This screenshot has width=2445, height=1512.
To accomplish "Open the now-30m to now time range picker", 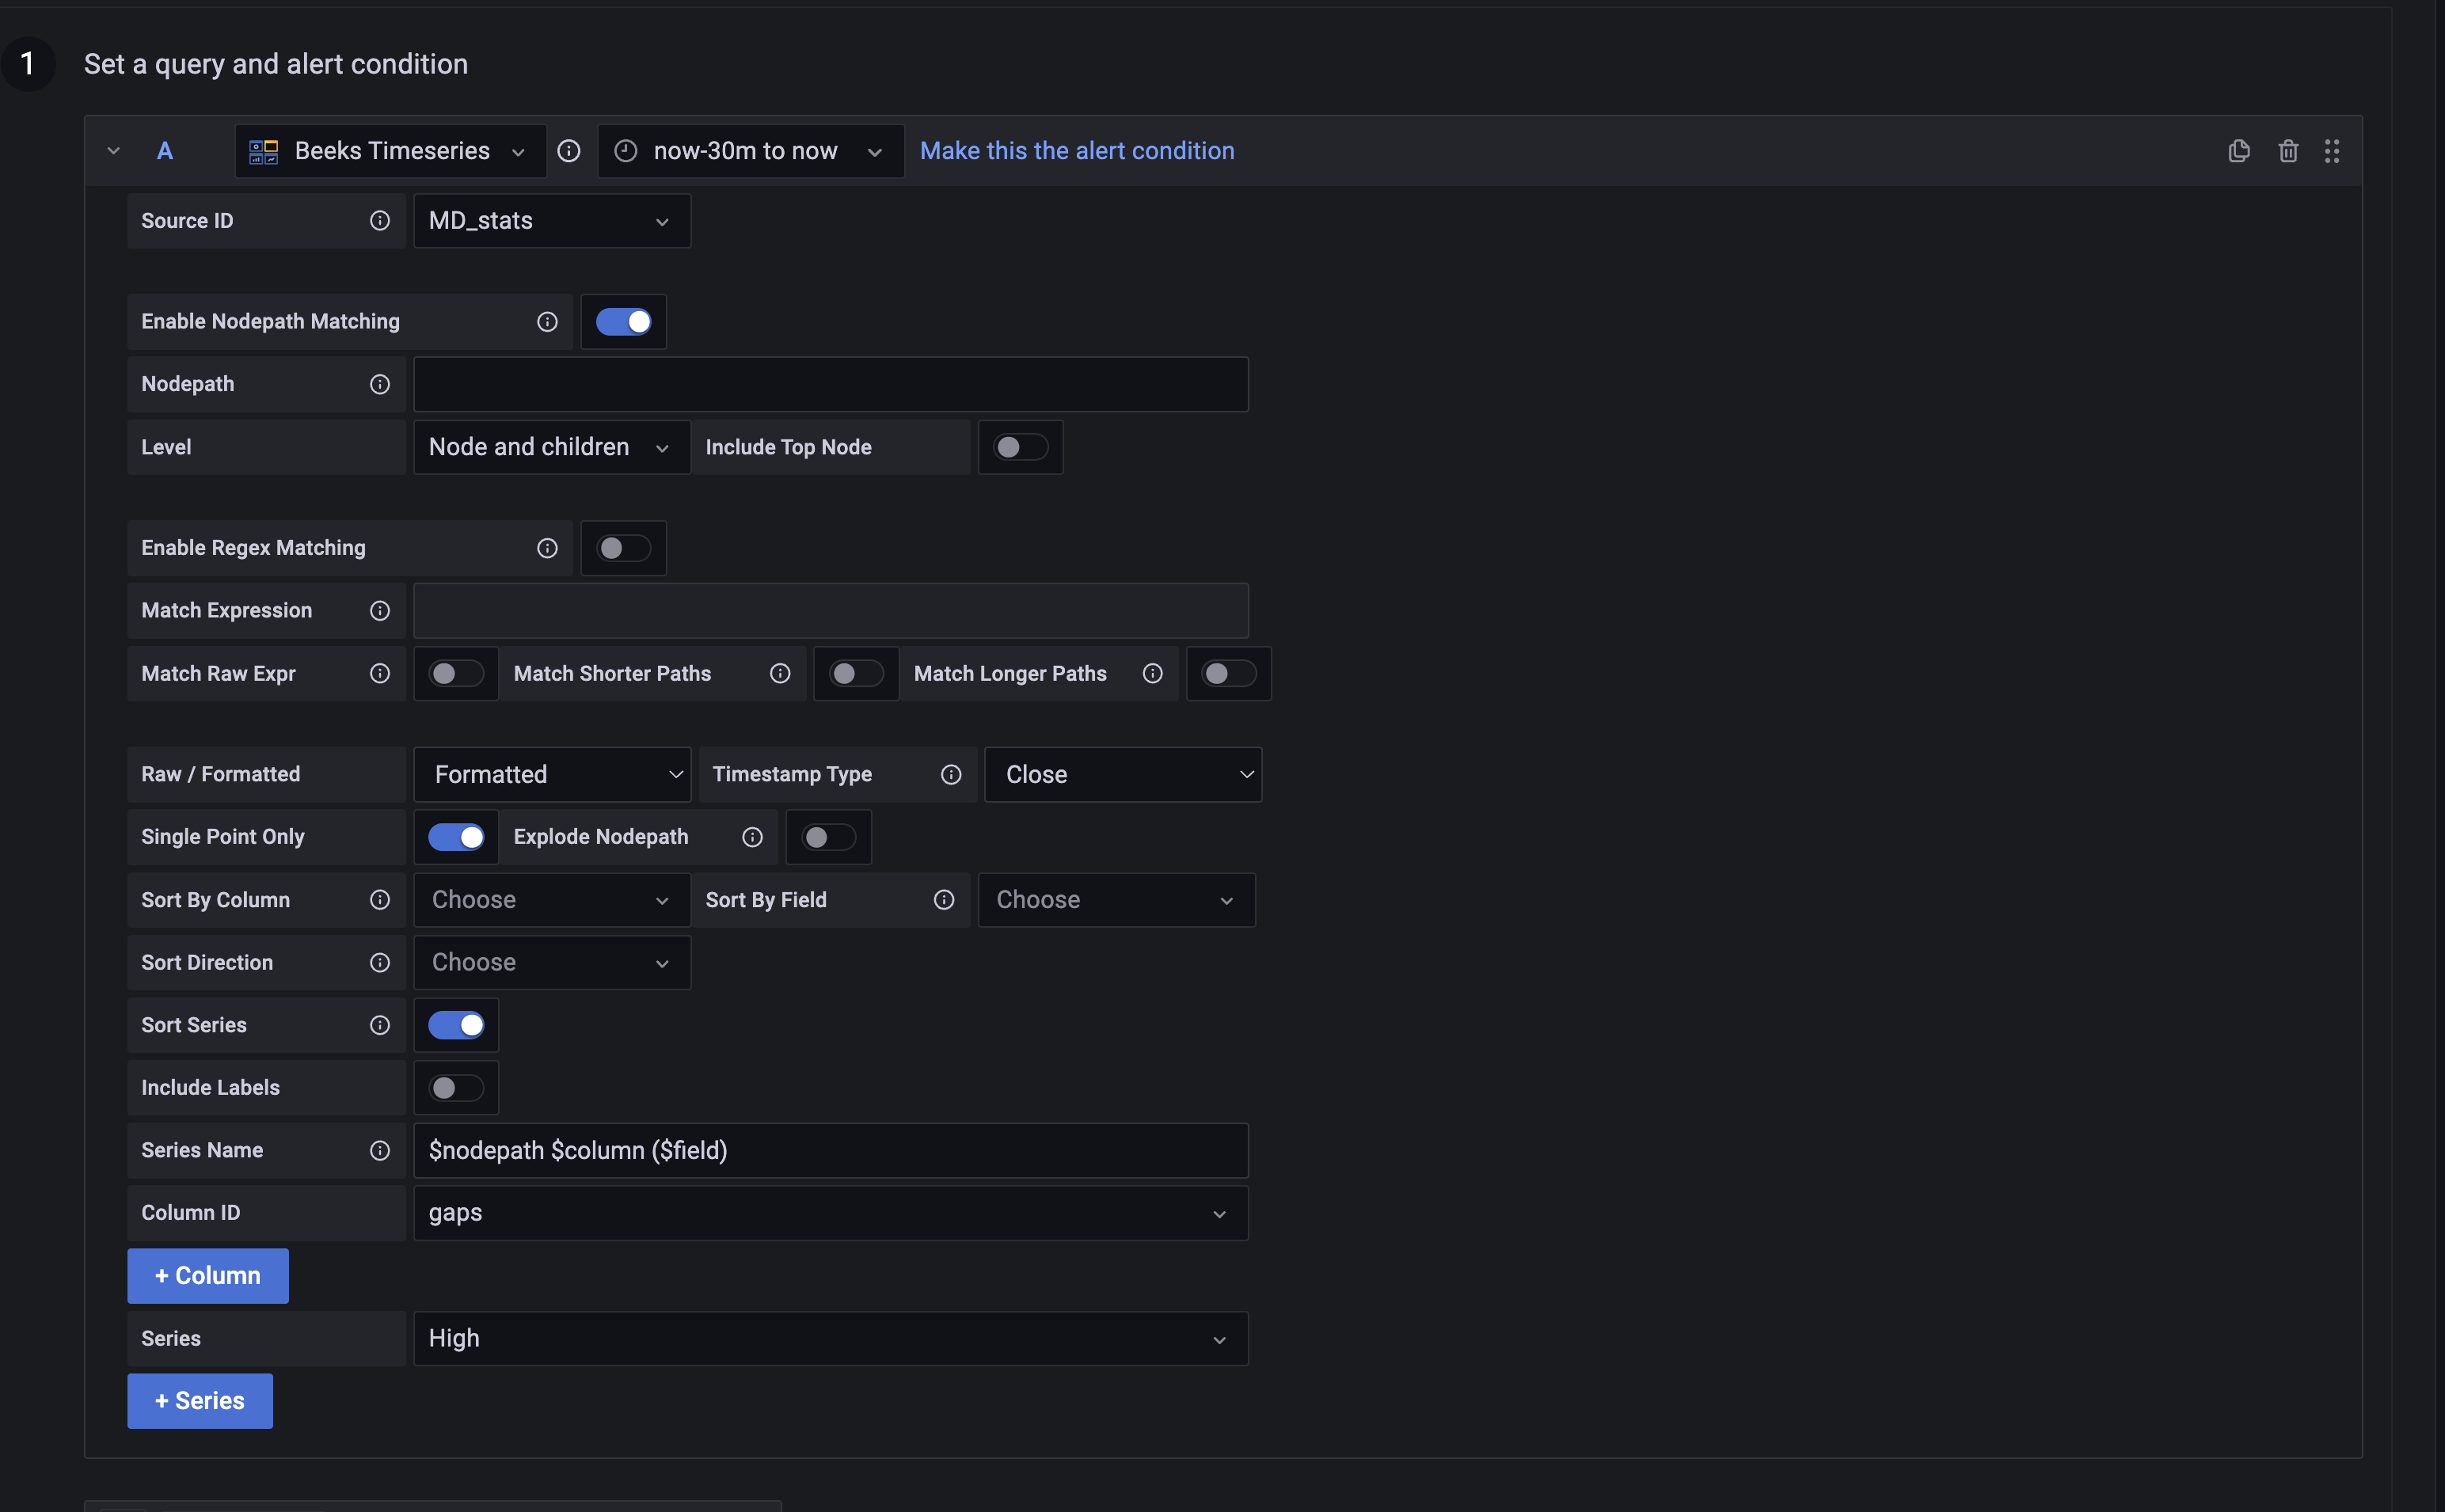I will point(750,151).
